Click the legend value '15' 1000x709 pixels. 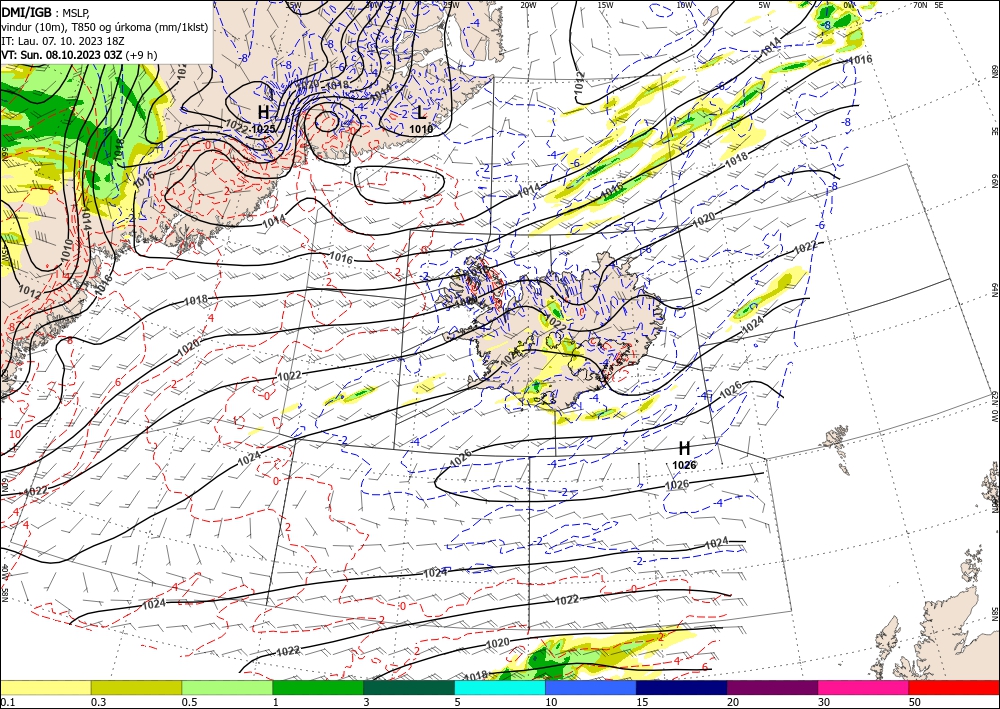tap(642, 702)
